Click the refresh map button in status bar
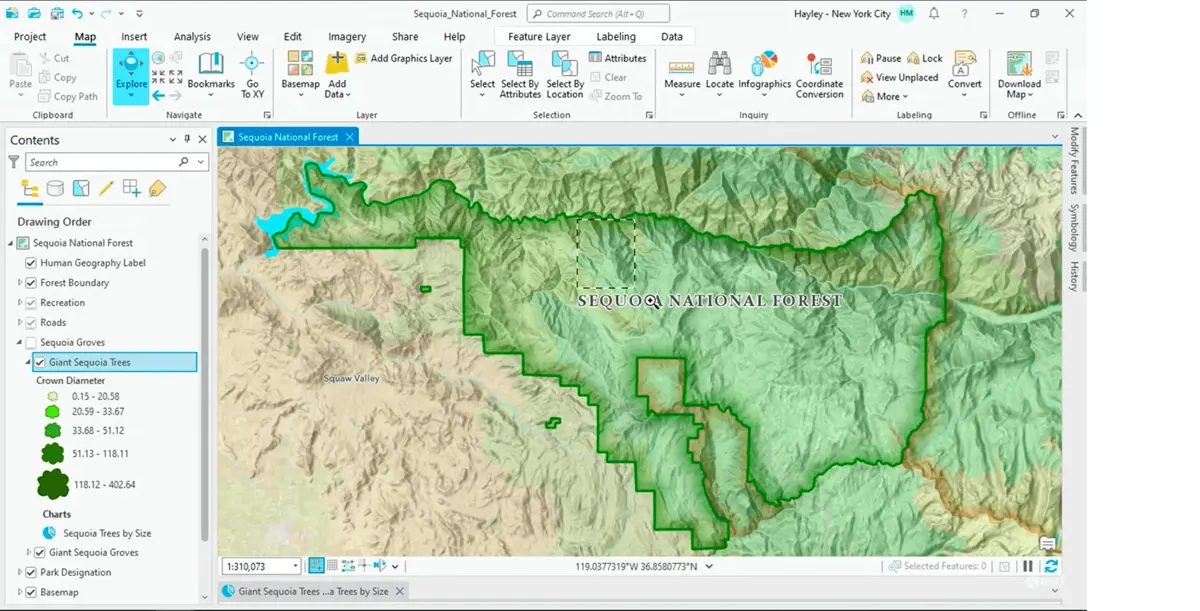This screenshot has height=611, width=1200. (x=1051, y=566)
